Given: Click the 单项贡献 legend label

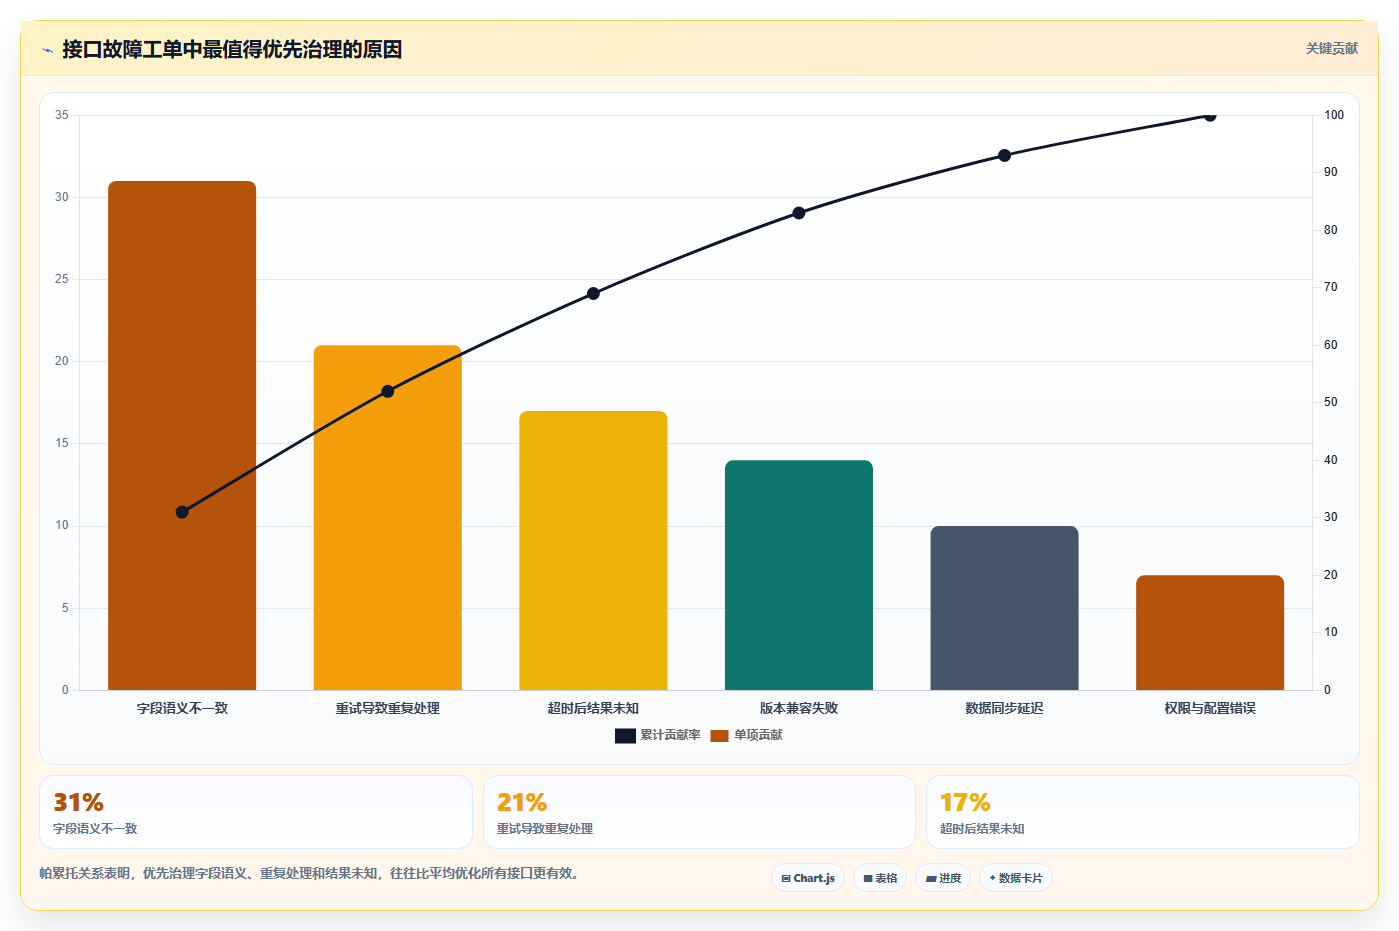Looking at the screenshot, I should point(758,735).
